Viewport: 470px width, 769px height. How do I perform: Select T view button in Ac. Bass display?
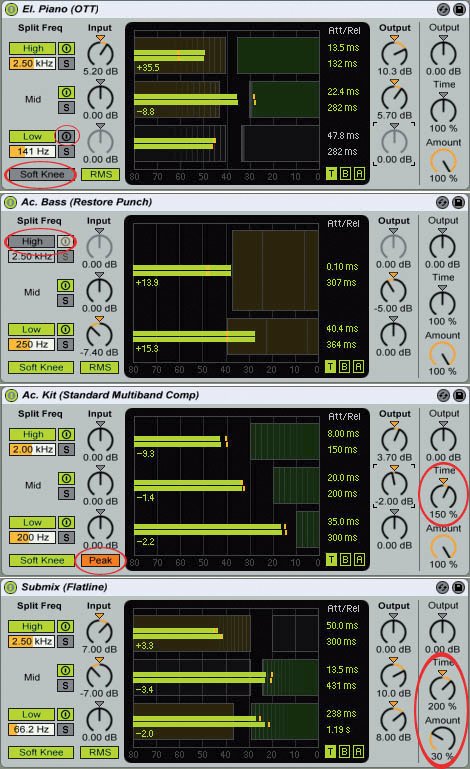click(x=331, y=366)
